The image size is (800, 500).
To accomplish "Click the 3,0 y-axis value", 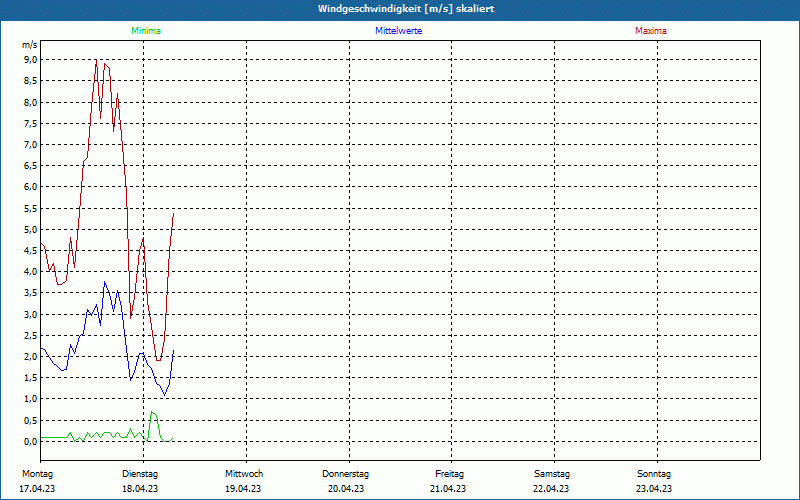I will tap(31, 314).
